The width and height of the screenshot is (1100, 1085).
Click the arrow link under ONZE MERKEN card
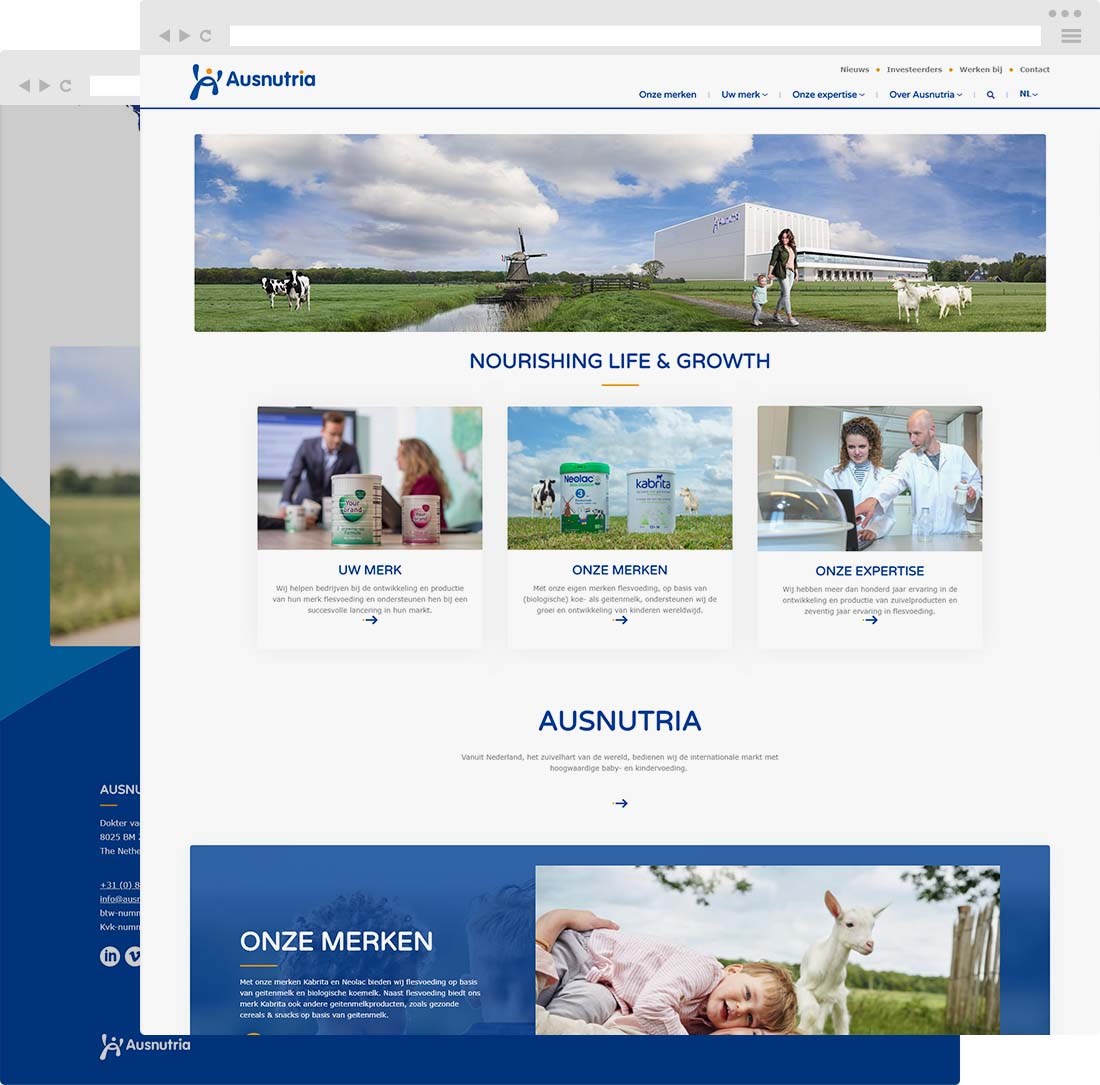[620, 620]
